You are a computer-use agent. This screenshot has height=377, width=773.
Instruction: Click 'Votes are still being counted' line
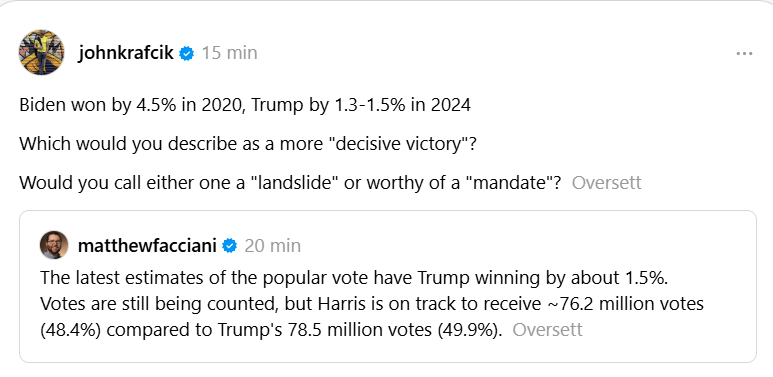click(x=372, y=304)
